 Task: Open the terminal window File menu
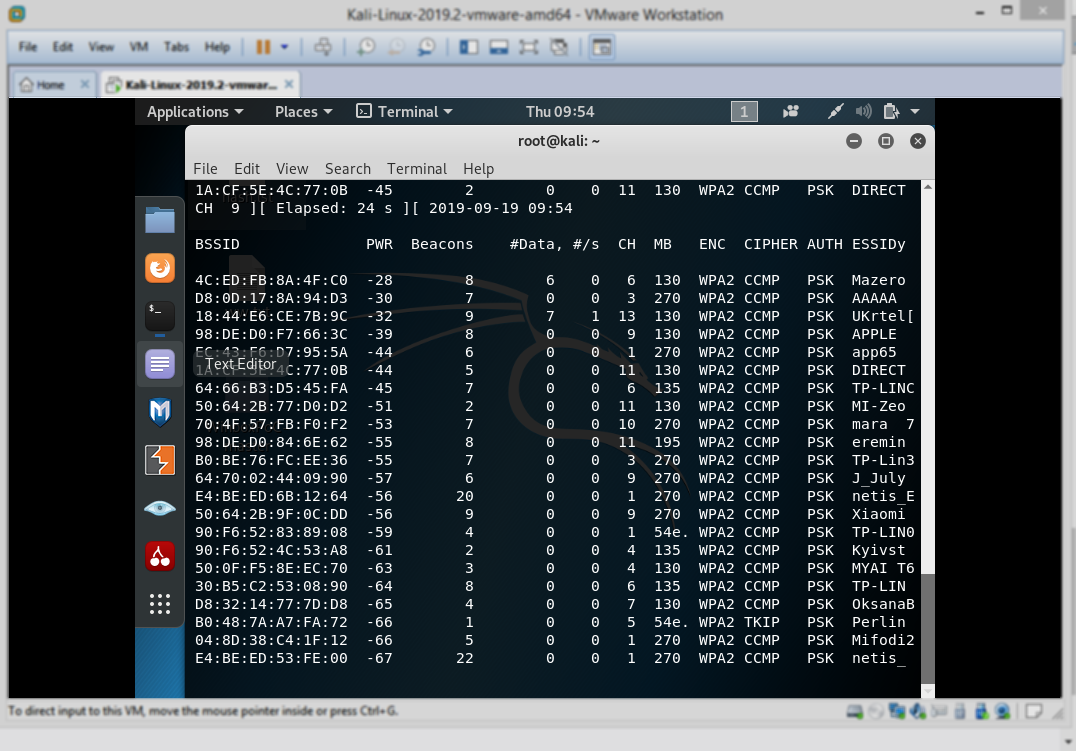205,169
